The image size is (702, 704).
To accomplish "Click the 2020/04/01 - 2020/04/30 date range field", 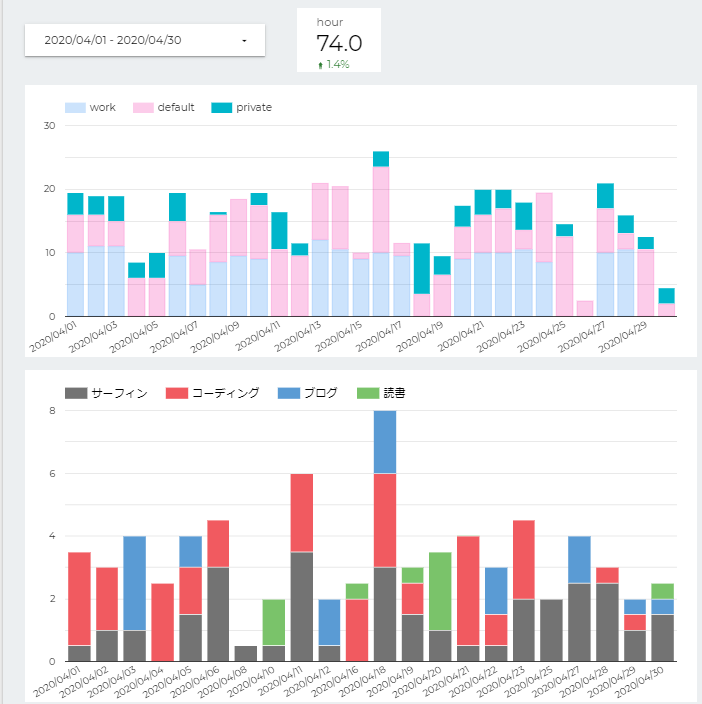I will coord(145,40).
